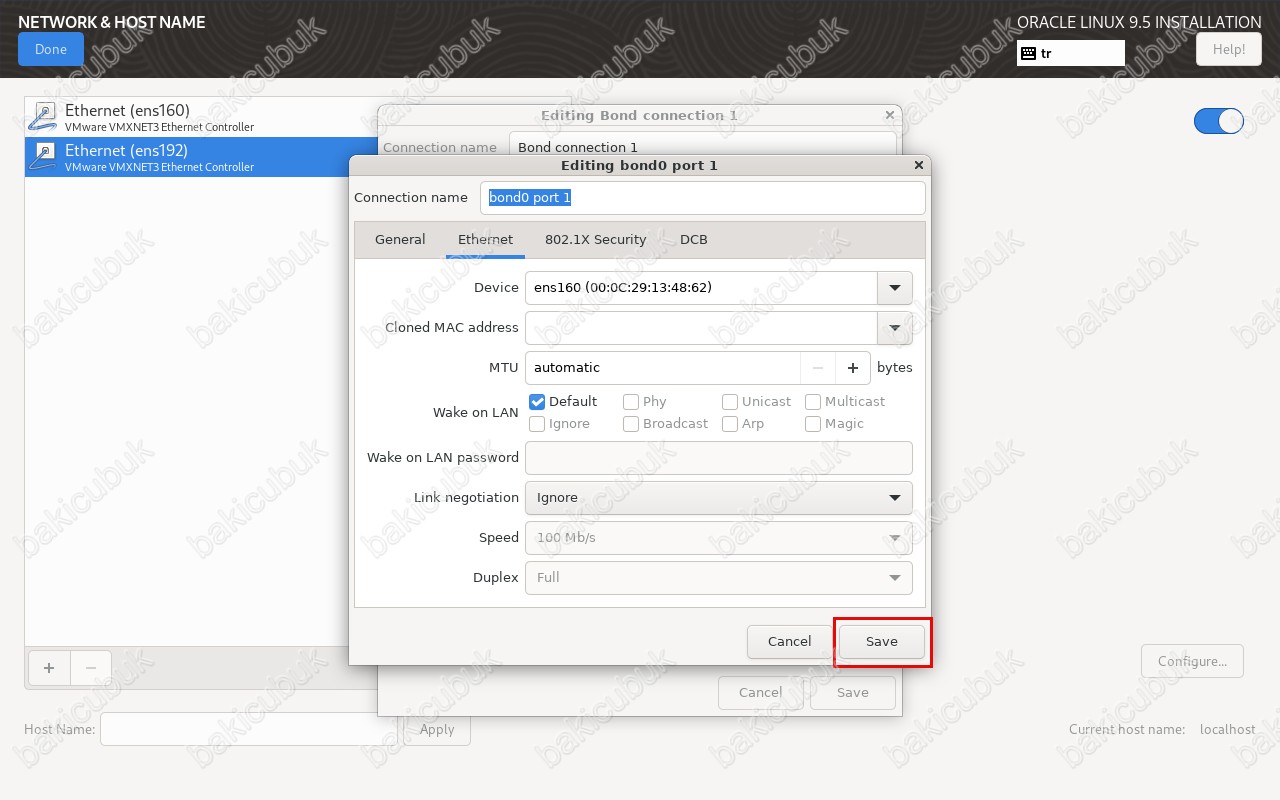Save the bond0 port 1 settings
Viewport: 1280px width, 800px height.
coord(881,642)
